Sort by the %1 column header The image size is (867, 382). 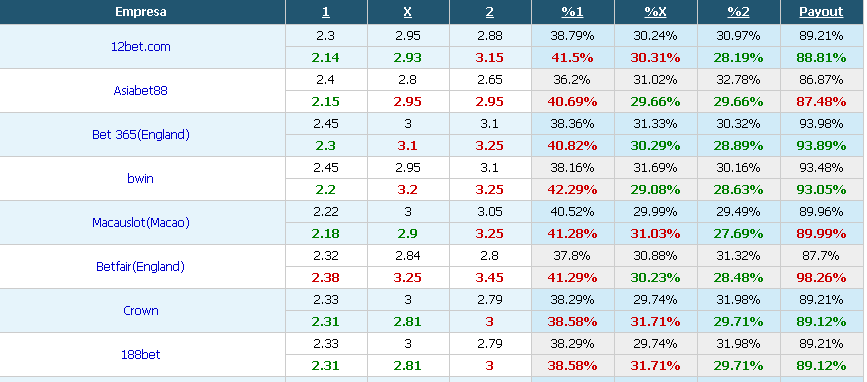coord(572,12)
